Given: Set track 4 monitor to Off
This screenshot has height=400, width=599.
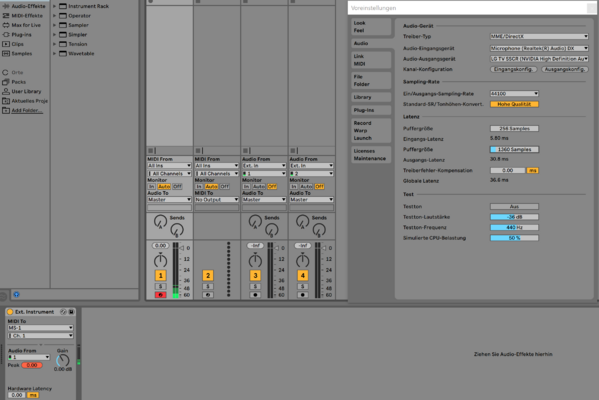Looking at the screenshot, I should [x=319, y=186].
